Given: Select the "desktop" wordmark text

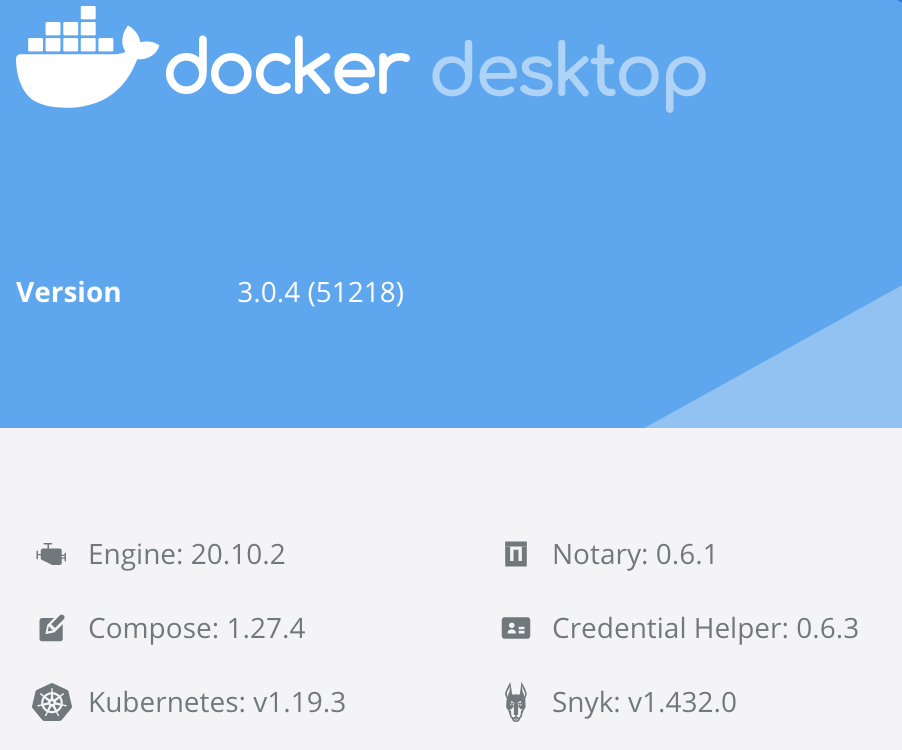Looking at the screenshot, I should (x=569, y=75).
